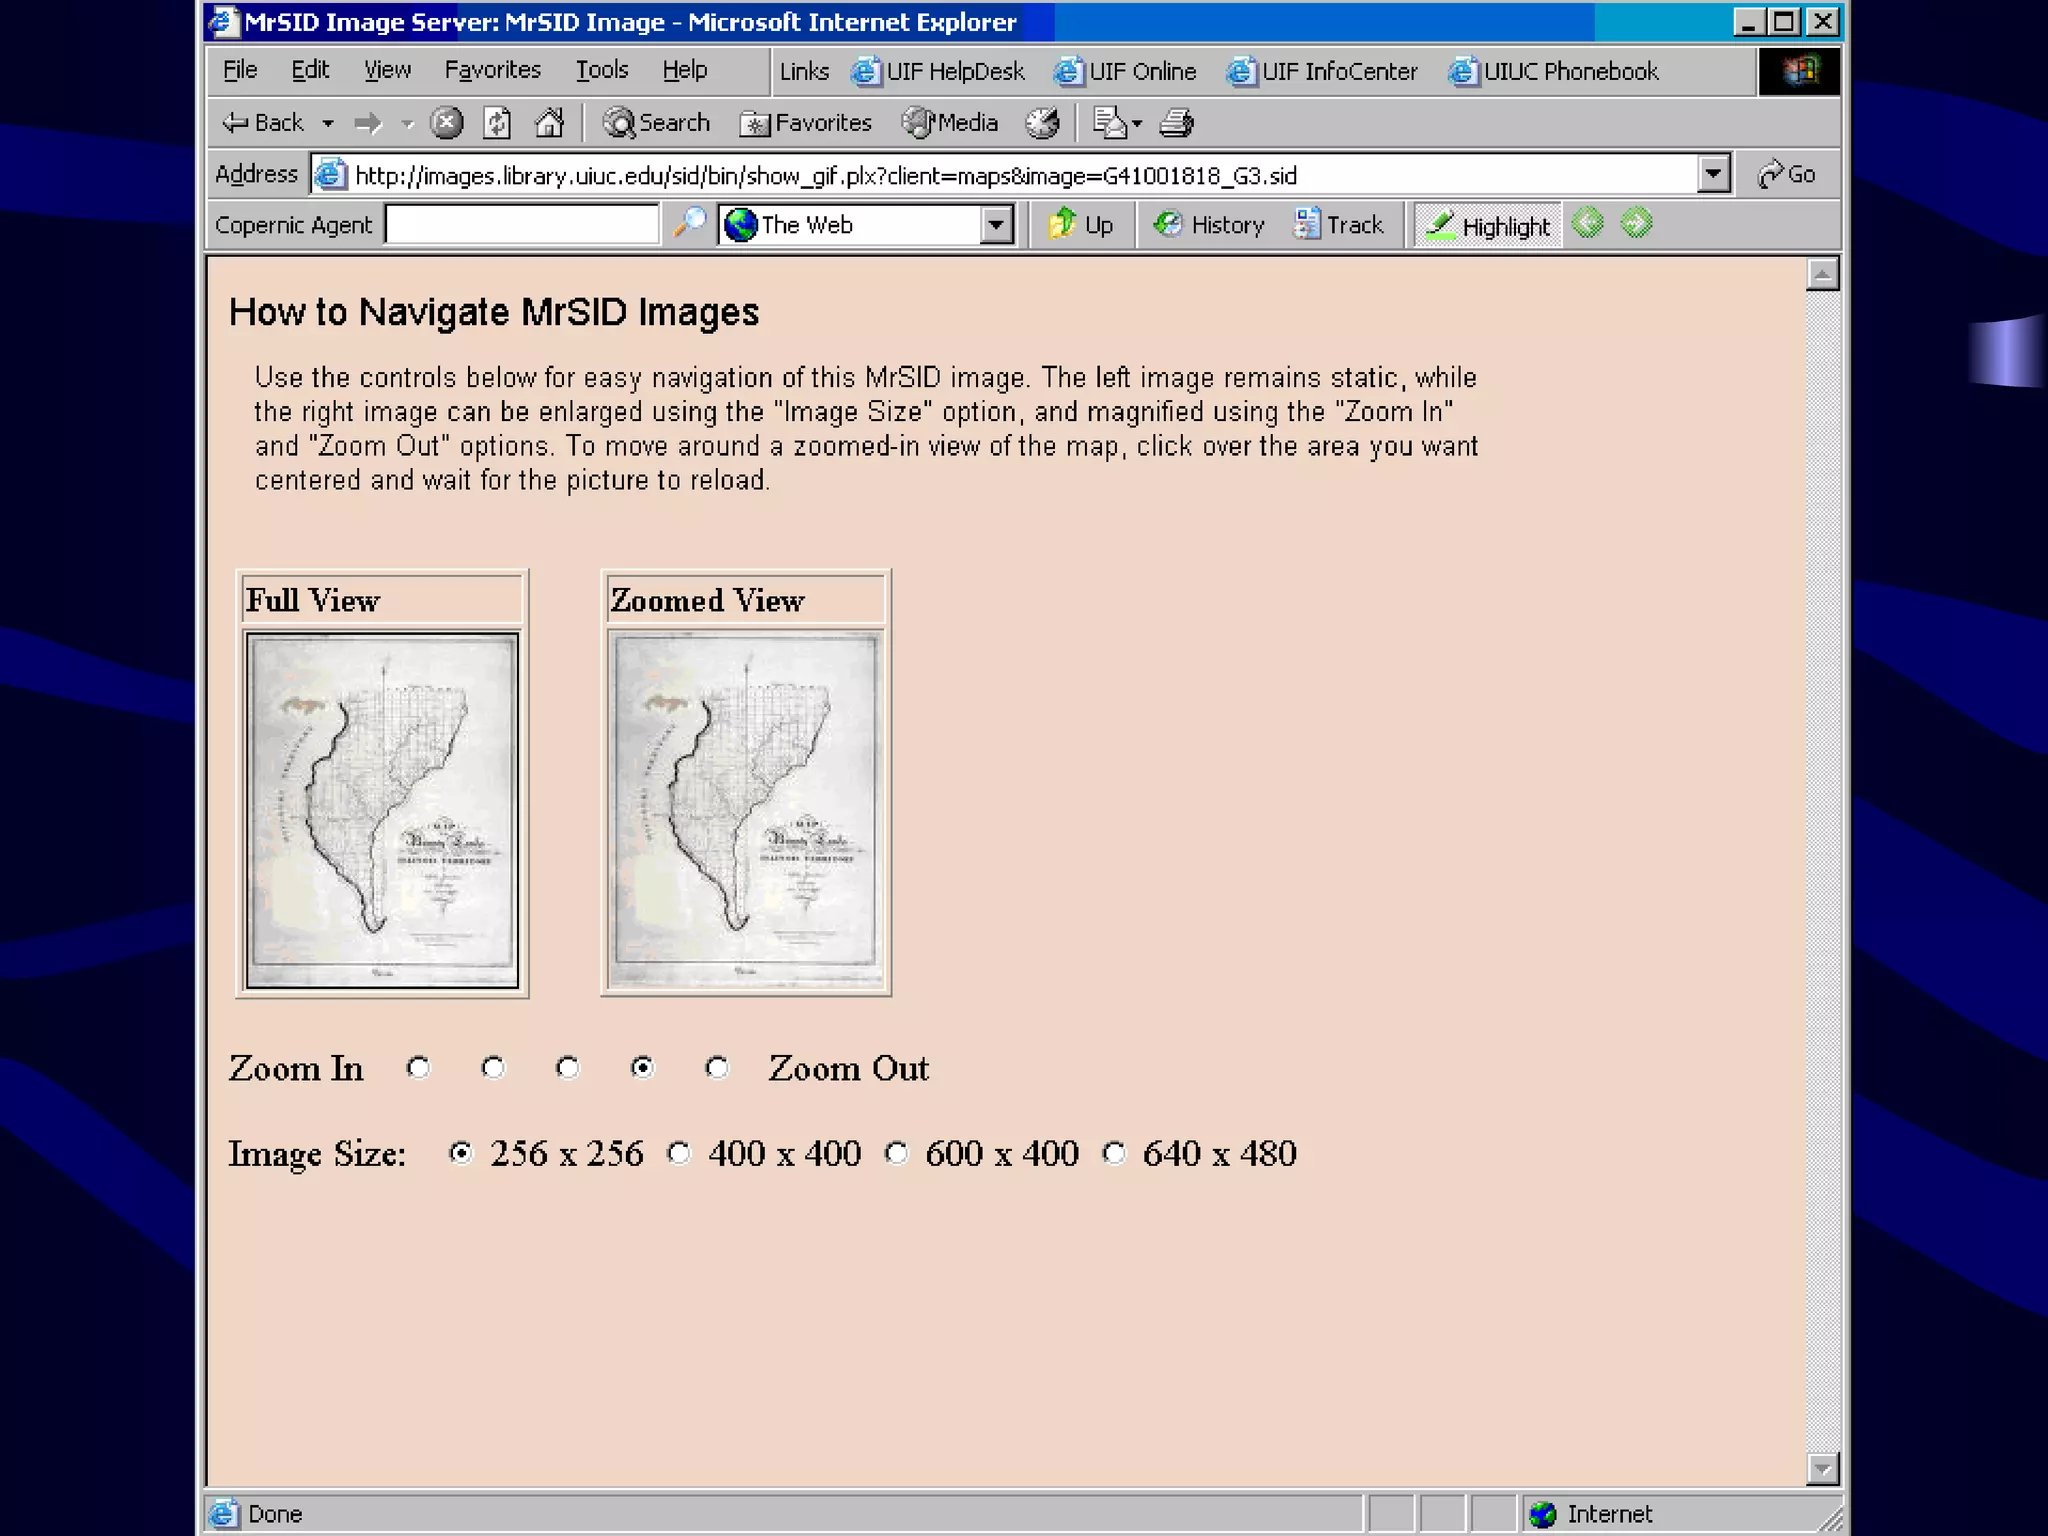Expand the Back button history arrow

[328, 123]
